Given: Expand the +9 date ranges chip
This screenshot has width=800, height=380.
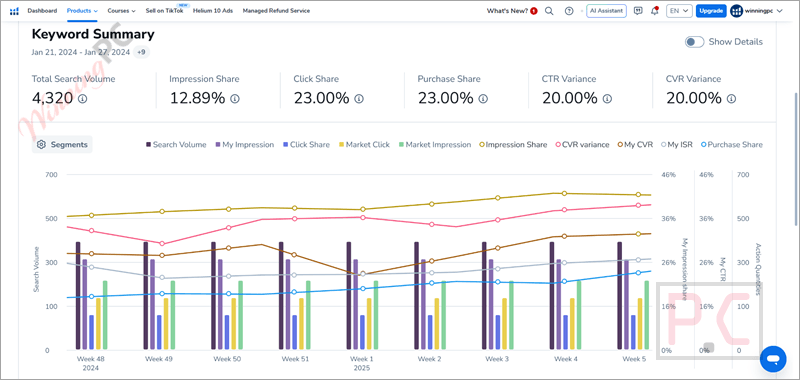Looking at the screenshot, I should 141,52.
